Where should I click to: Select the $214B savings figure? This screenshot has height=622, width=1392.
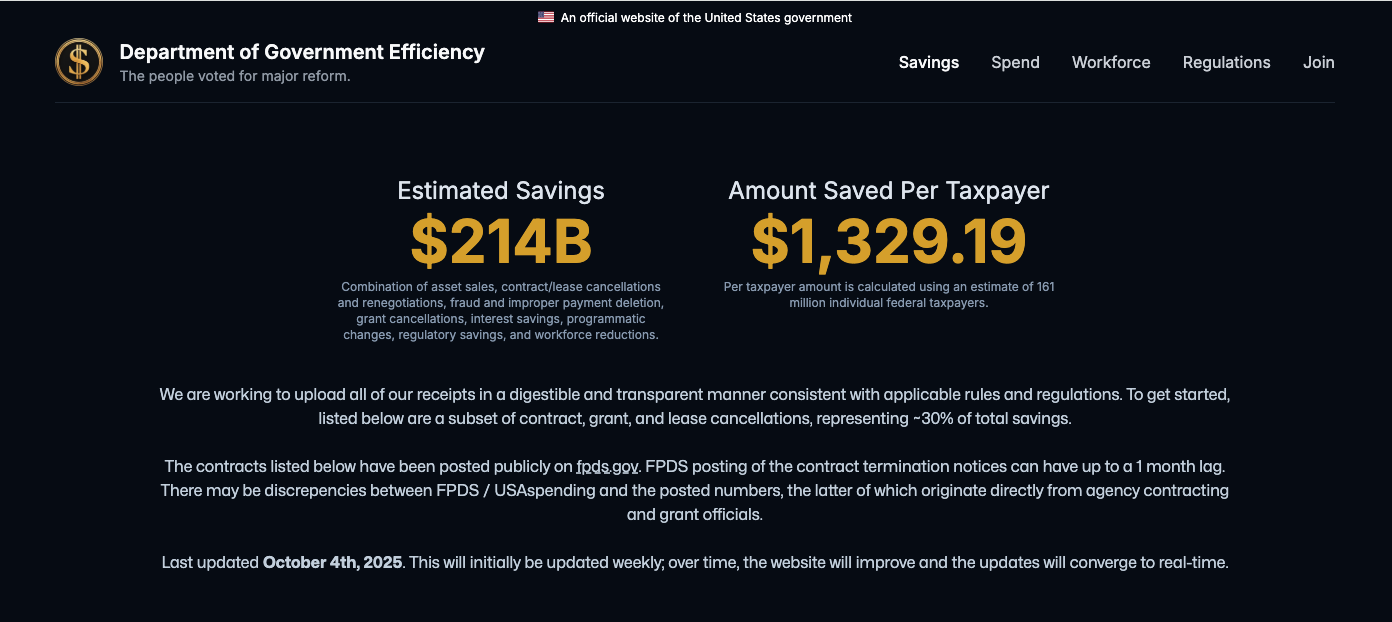point(501,242)
